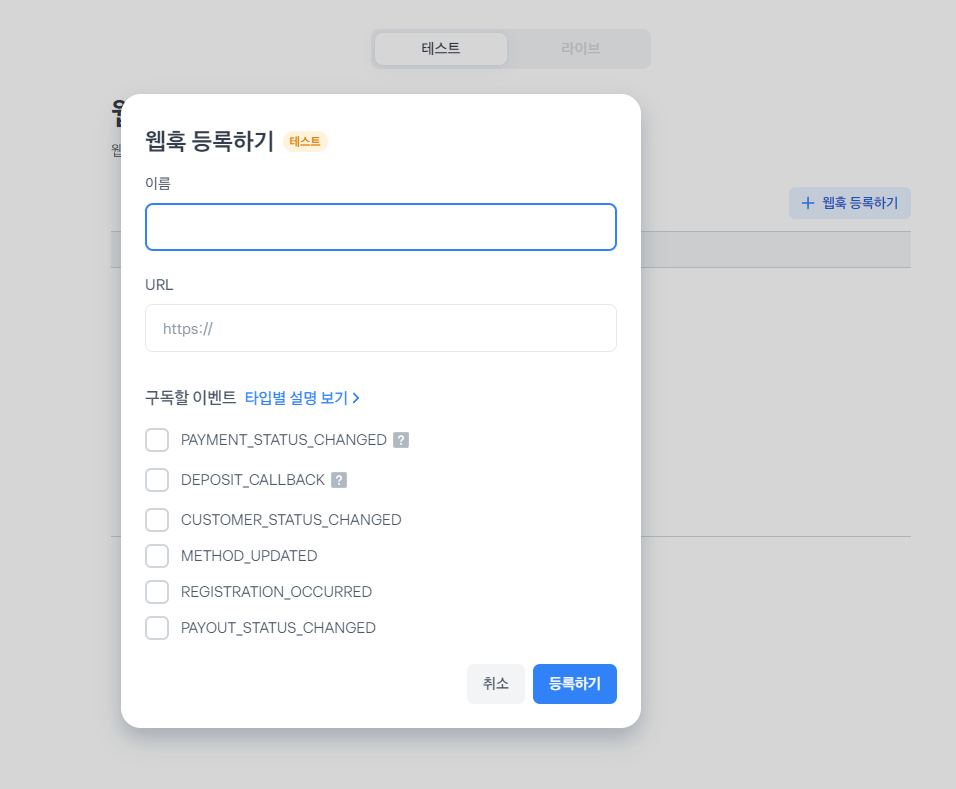Select the CUSTOMER_STATUS_CHANGED event
The image size is (956, 789).
[x=157, y=520]
